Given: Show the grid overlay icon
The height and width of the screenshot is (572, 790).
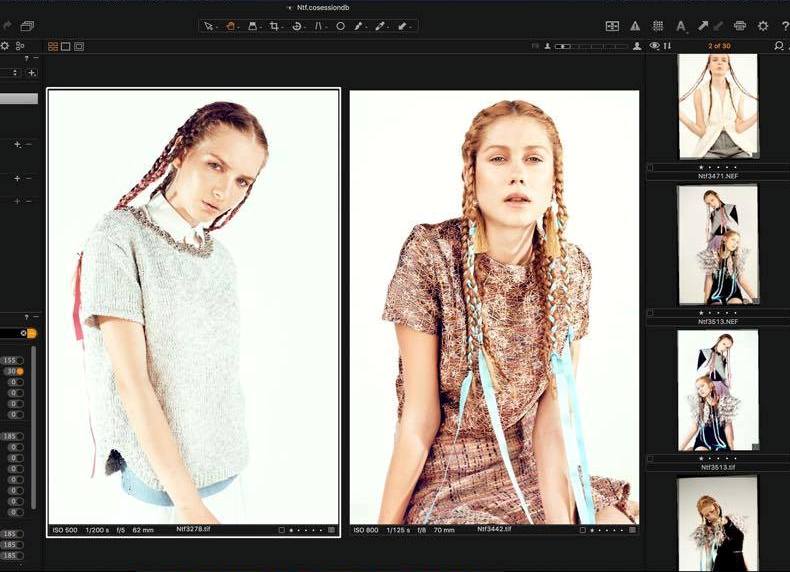Looking at the screenshot, I should 658,26.
